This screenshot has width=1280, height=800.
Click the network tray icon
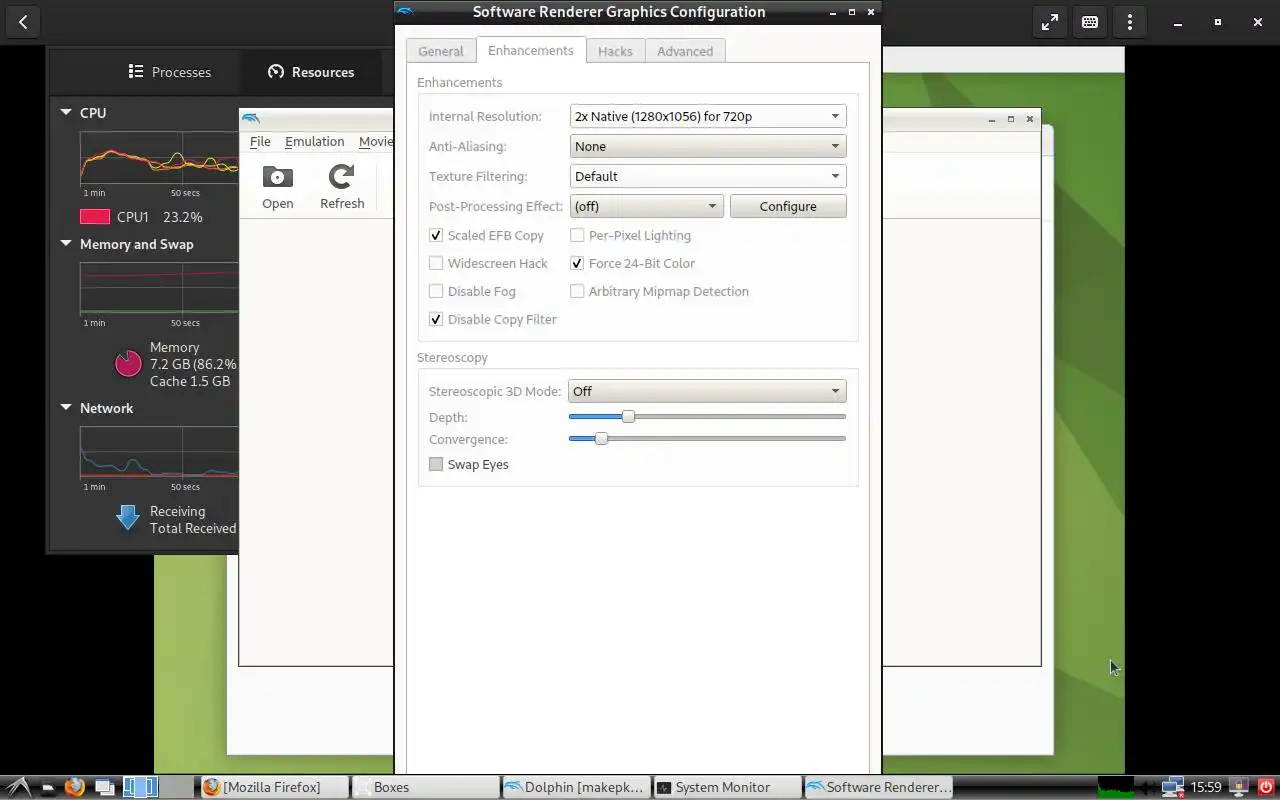(x=1172, y=788)
